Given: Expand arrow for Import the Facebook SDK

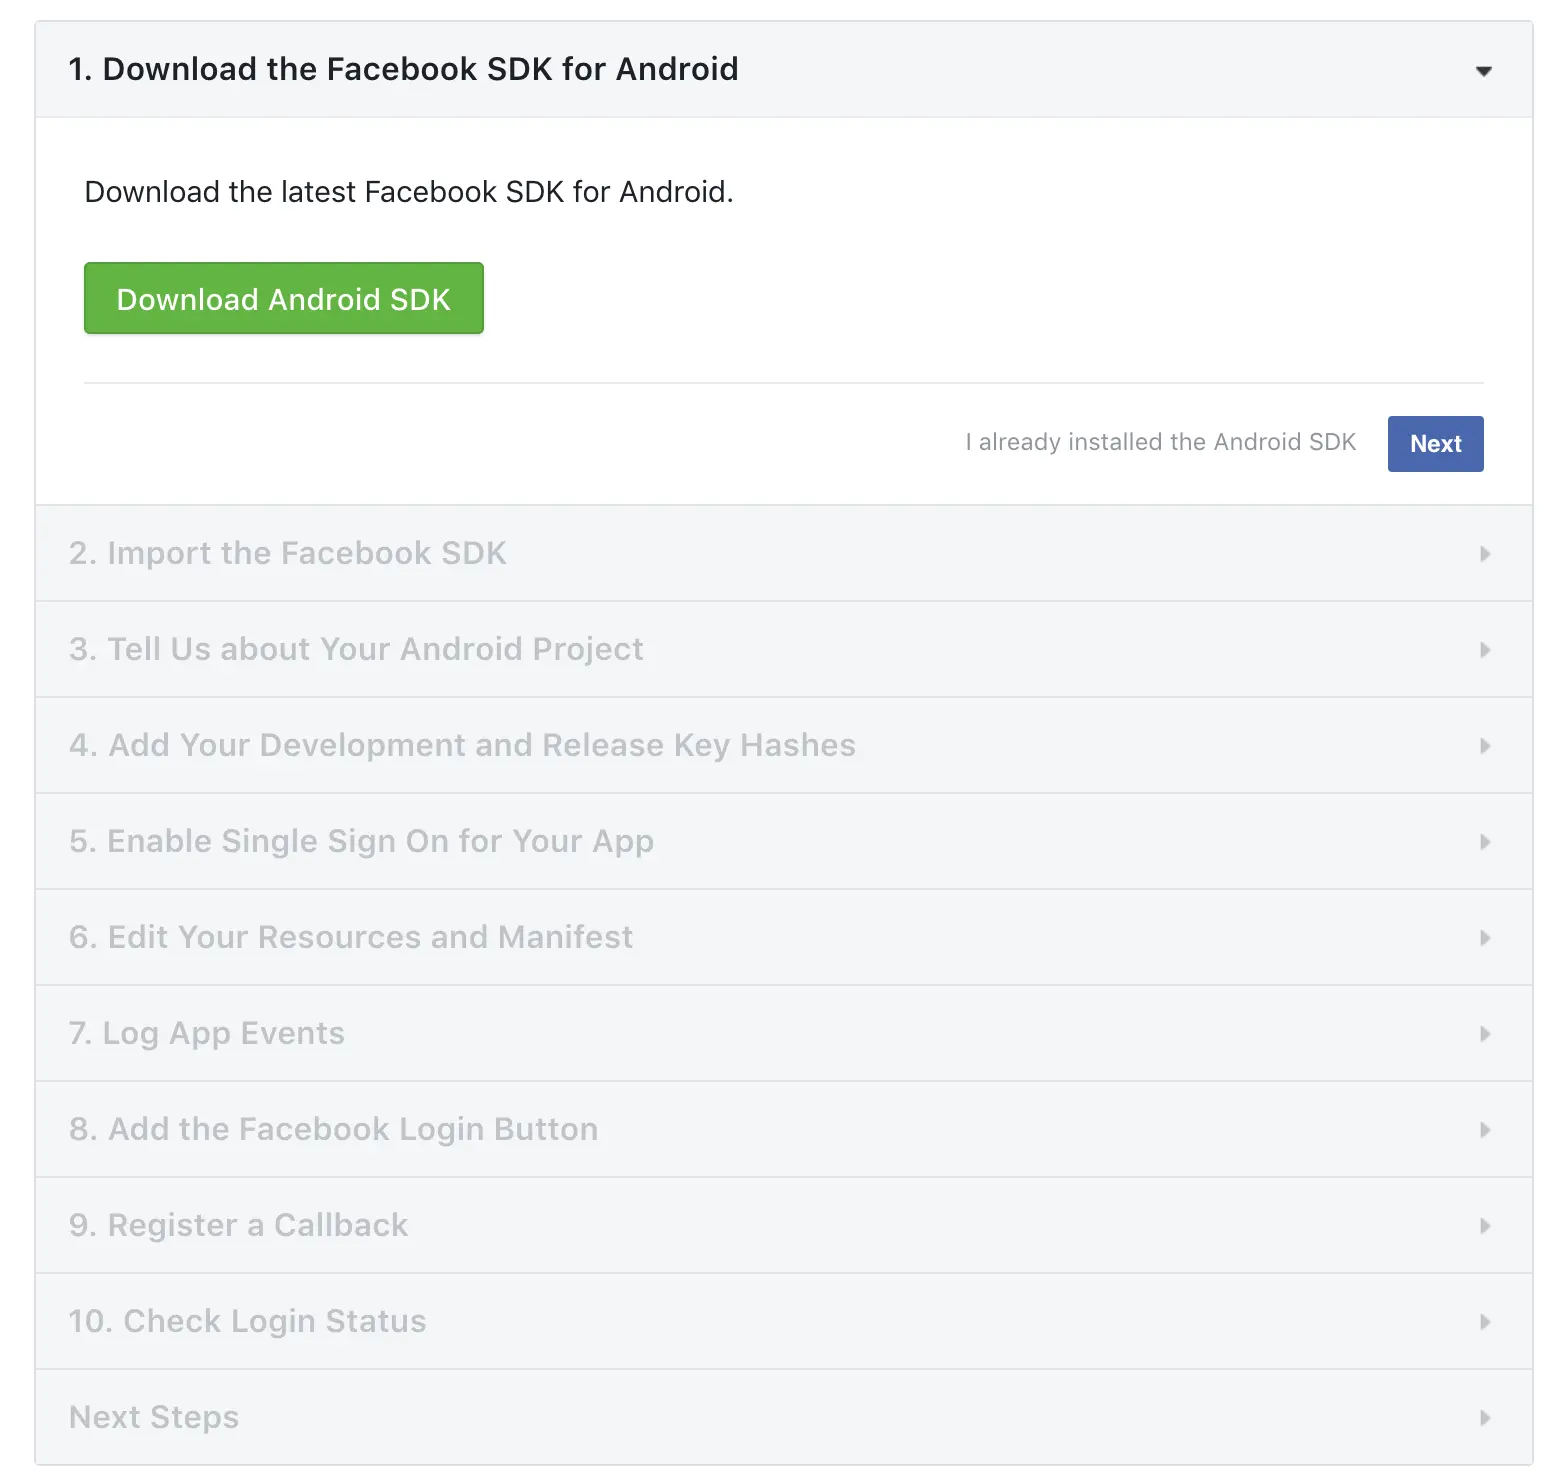Looking at the screenshot, I should pyautogui.click(x=1485, y=554).
